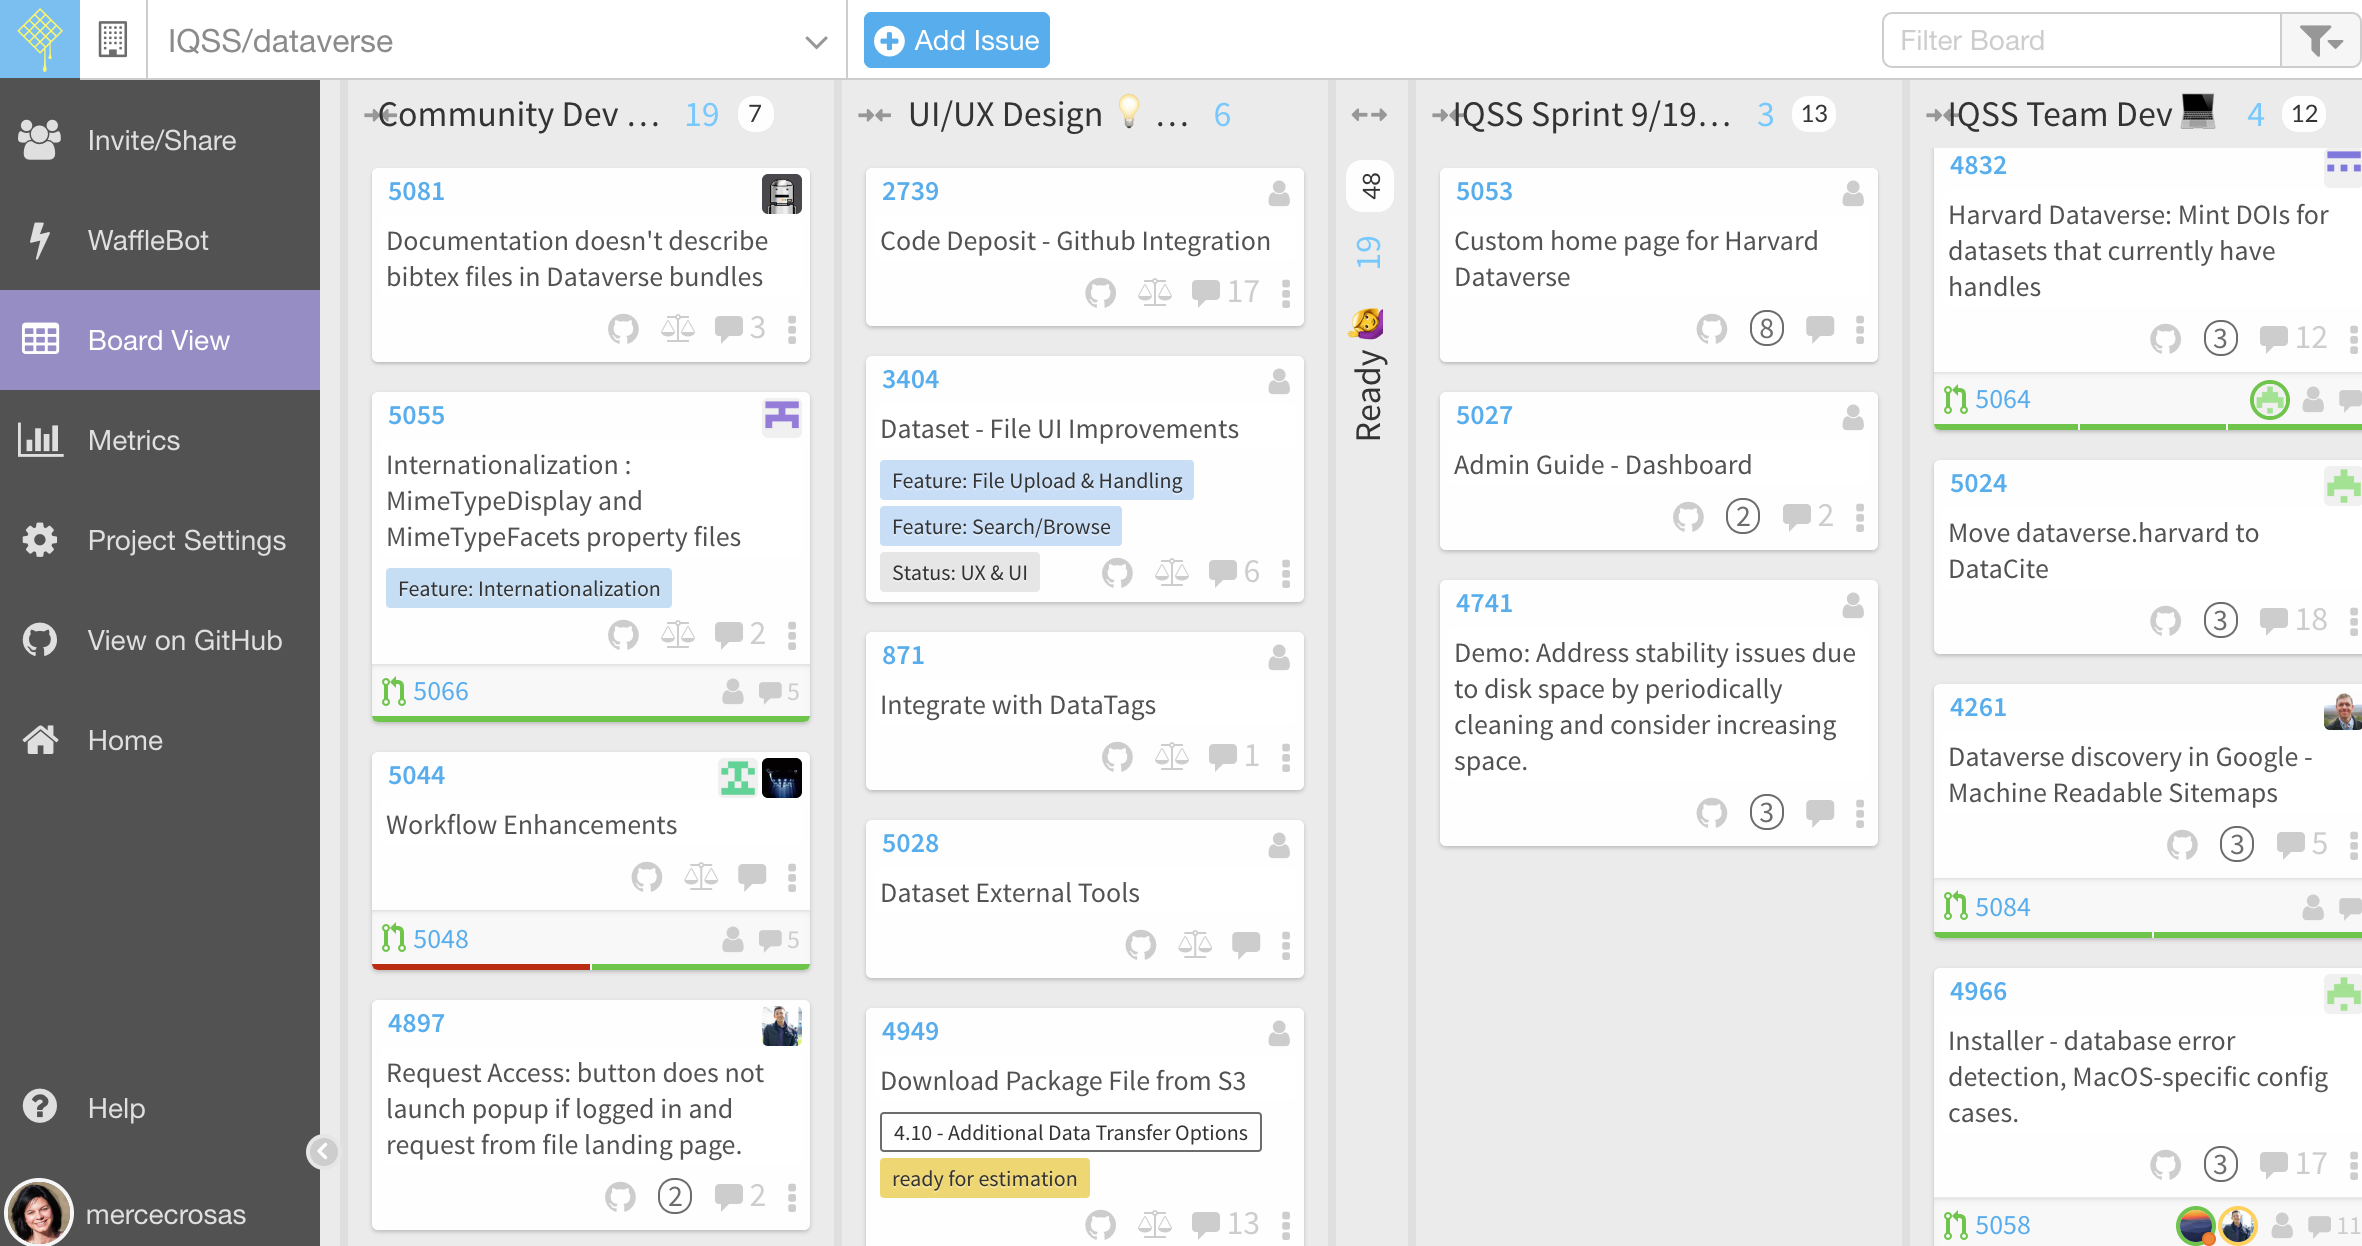Toggle collapse on the UI/UX Design column
The height and width of the screenshot is (1246, 2362).
(873, 116)
